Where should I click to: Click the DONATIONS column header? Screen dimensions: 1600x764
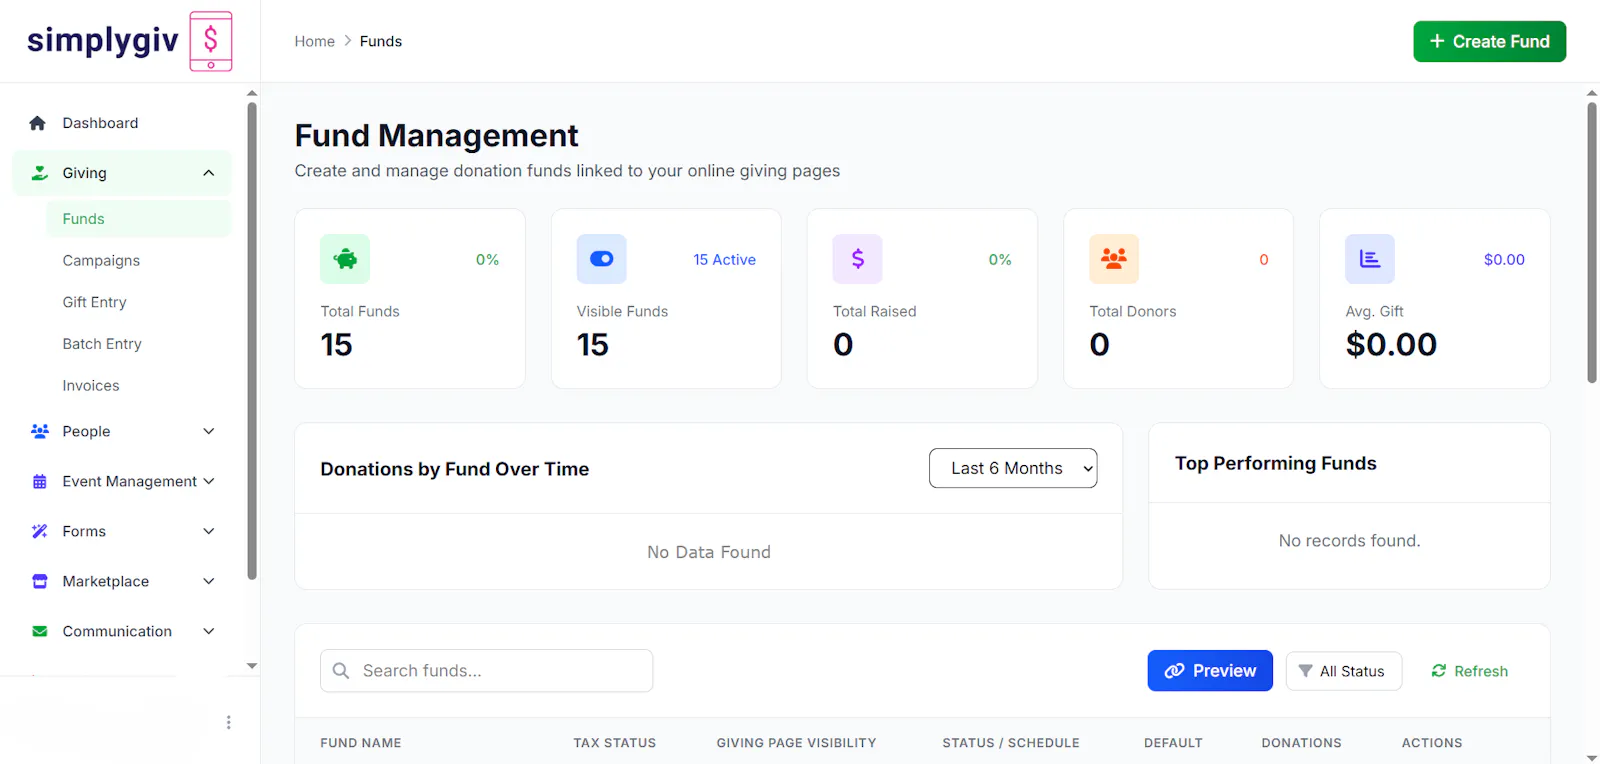[x=1301, y=743]
